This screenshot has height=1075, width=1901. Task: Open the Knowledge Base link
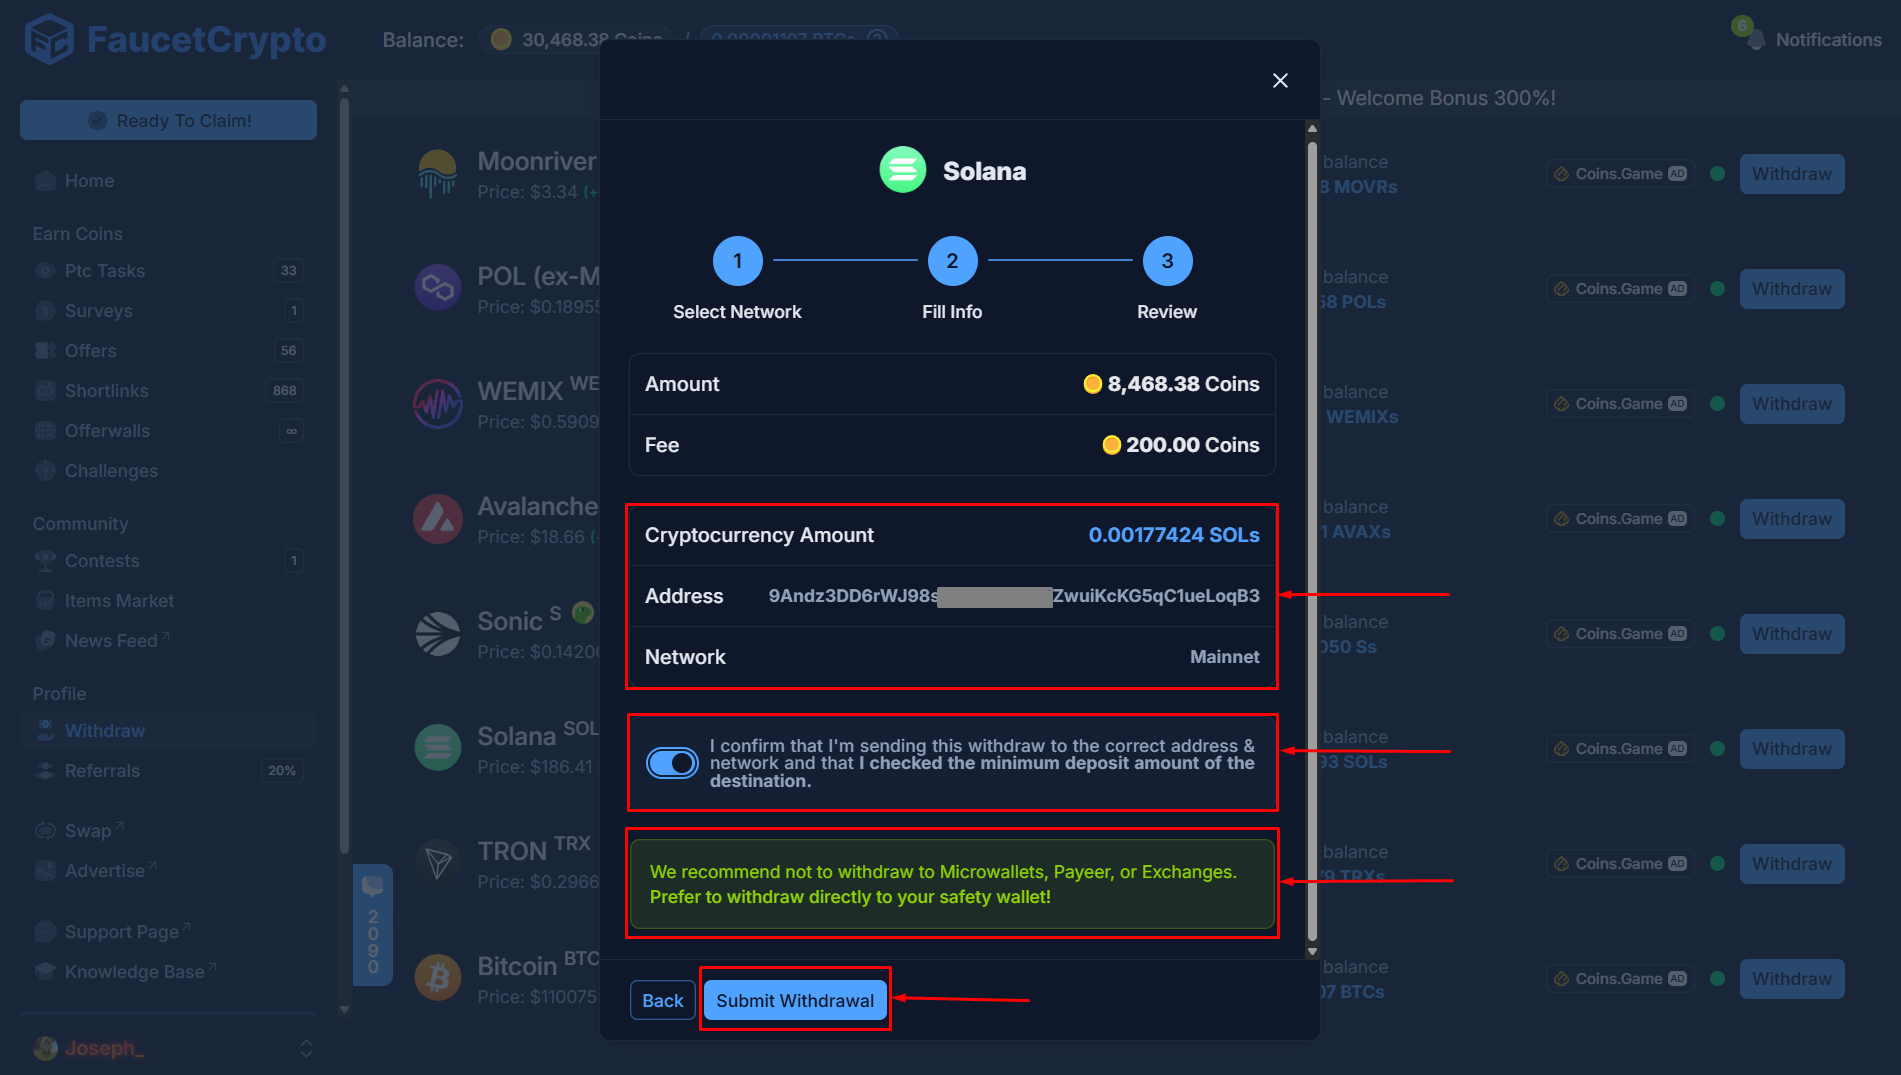[x=168, y=972]
